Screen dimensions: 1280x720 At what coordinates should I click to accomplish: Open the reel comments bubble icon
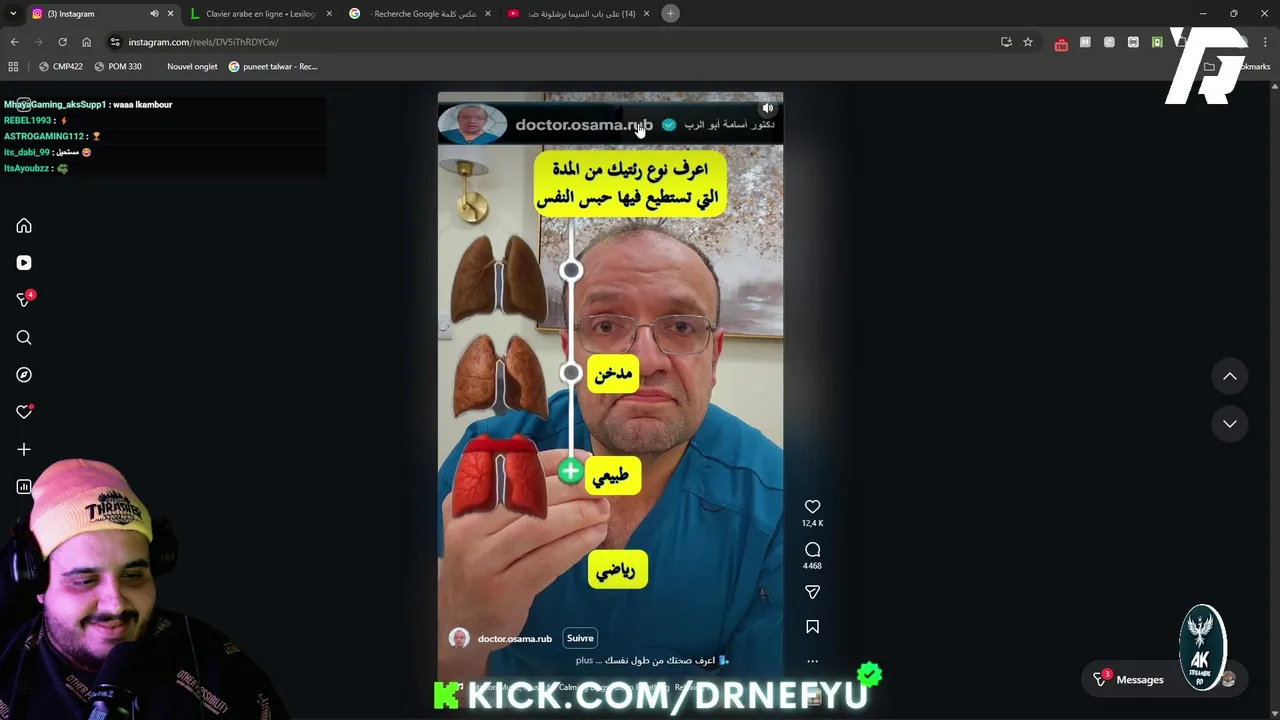click(812, 550)
